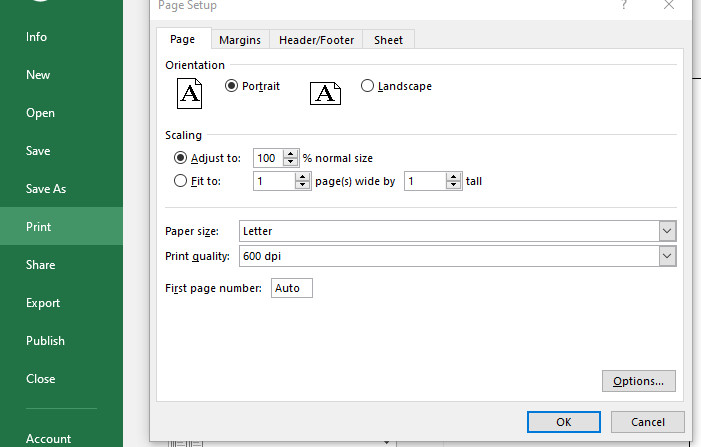Open Info in the backstage menu
This screenshot has width=701, height=447.
click(61, 37)
